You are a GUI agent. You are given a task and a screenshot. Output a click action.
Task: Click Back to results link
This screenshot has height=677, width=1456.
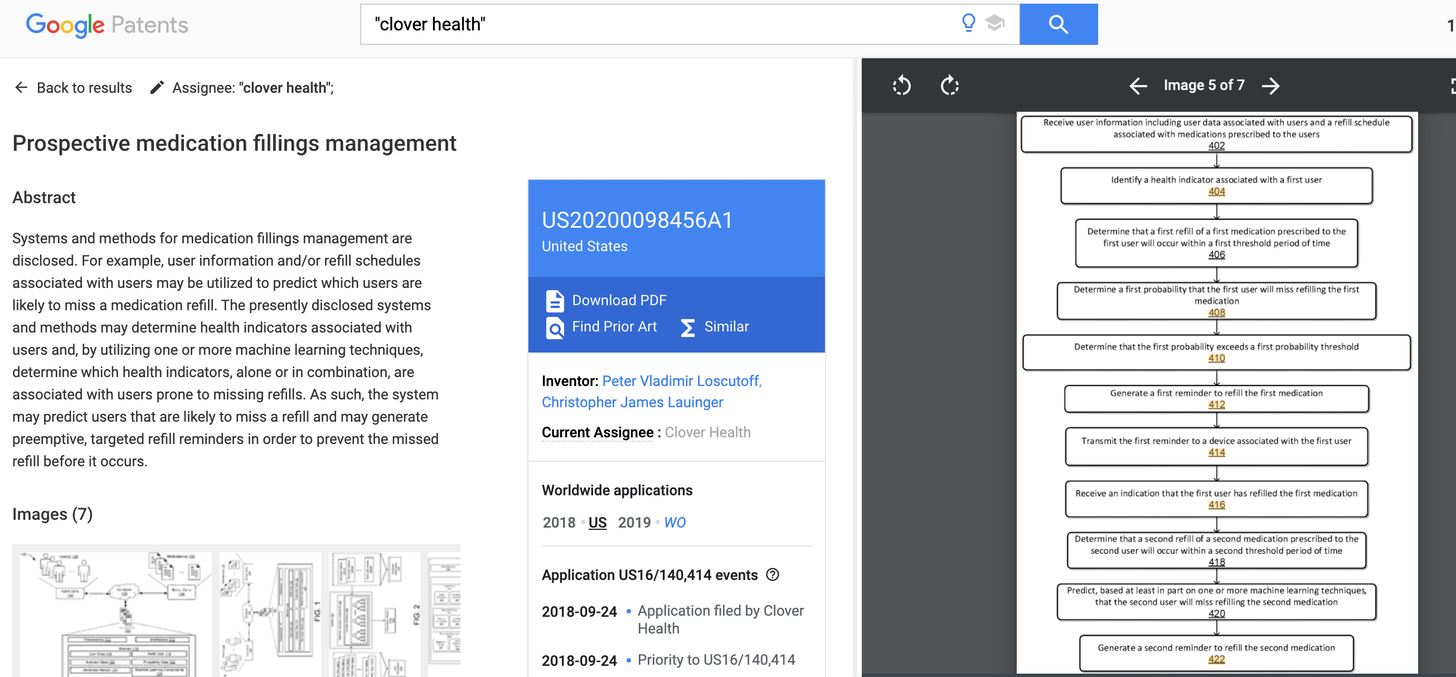(x=84, y=88)
